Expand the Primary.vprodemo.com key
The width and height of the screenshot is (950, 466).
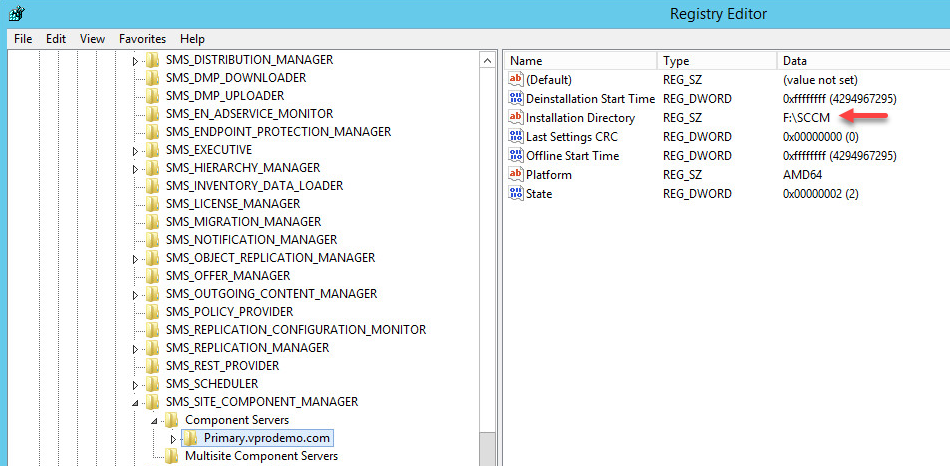[174, 439]
